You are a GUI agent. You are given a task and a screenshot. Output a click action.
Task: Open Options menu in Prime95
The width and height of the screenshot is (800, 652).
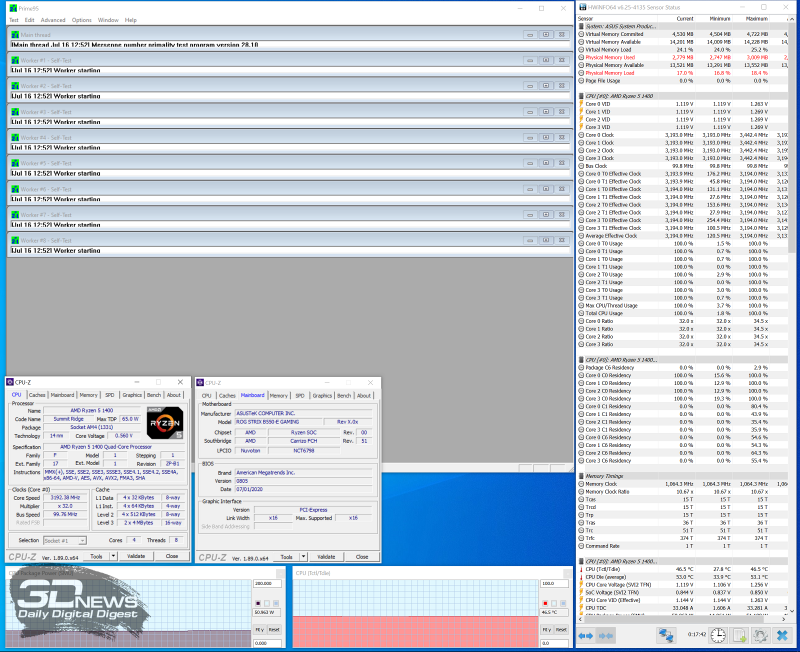[x=82, y=20]
